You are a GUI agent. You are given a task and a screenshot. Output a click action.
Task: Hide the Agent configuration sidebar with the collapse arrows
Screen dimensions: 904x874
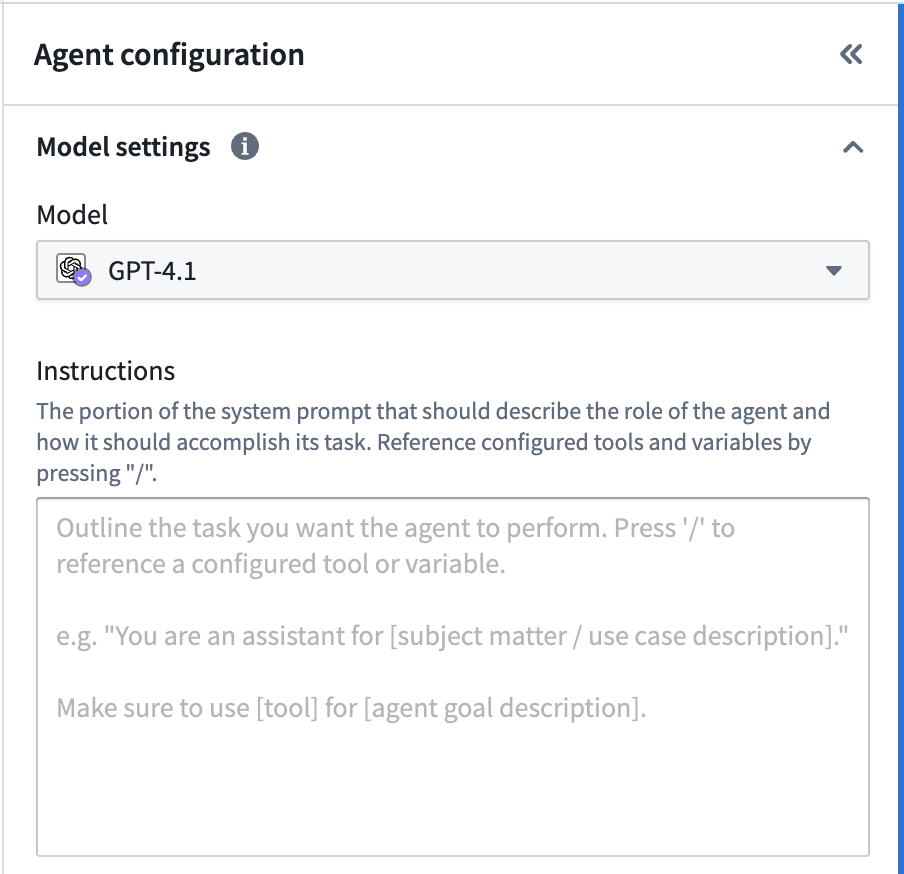click(x=851, y=54)
